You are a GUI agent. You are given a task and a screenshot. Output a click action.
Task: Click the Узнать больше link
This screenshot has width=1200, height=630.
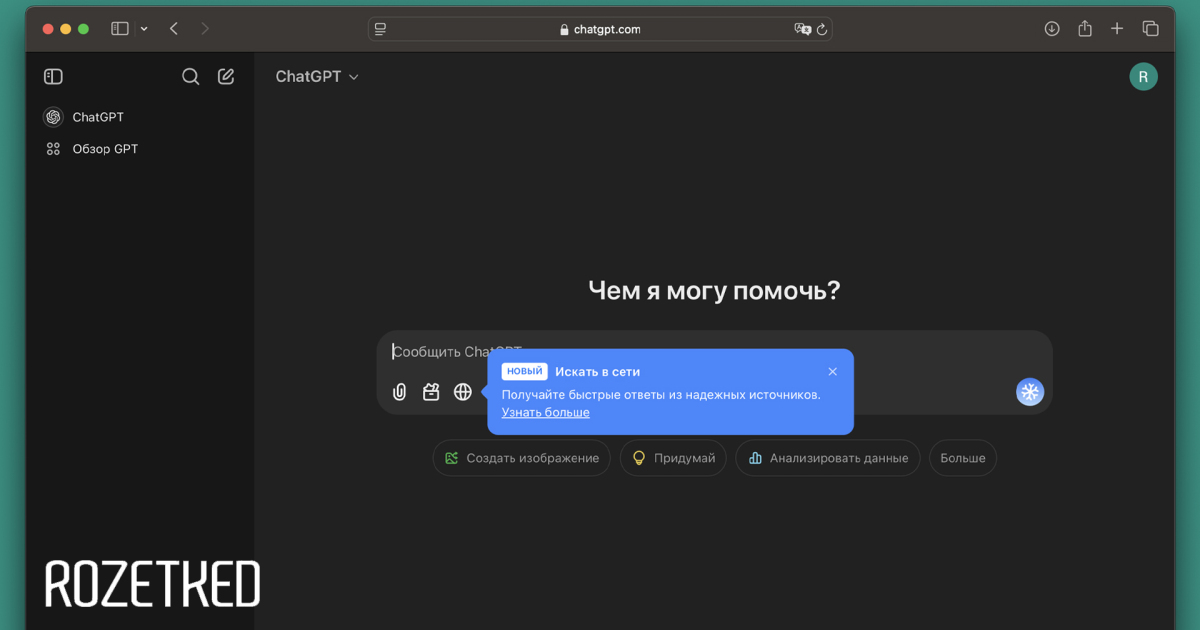[545, 412]
